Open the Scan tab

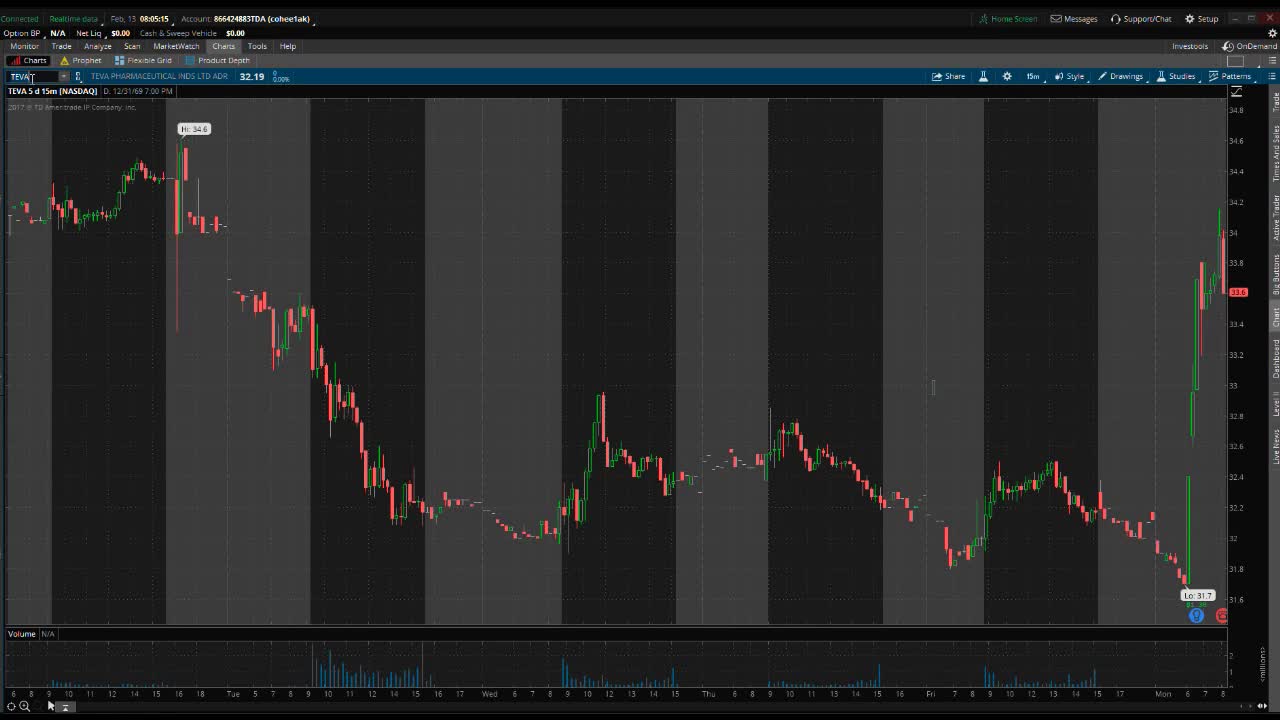(x=132, y=46)
